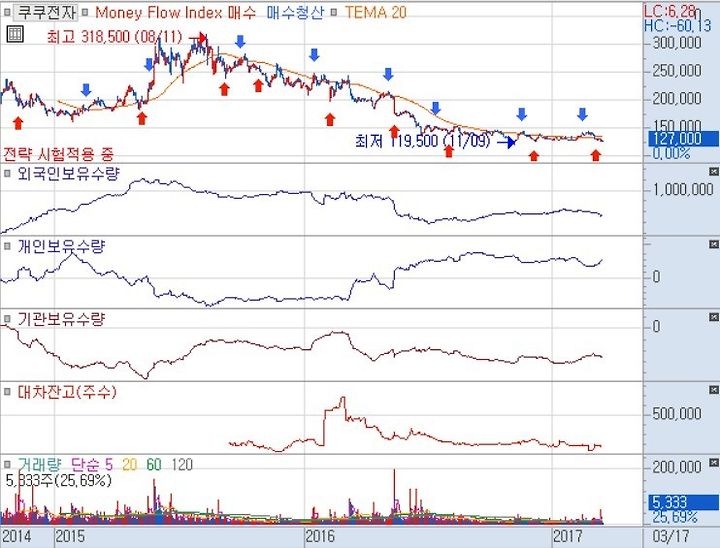The image size is (720, 548).
Task: Select the 외국인보유수량 panel title
Action: (68, 174)
